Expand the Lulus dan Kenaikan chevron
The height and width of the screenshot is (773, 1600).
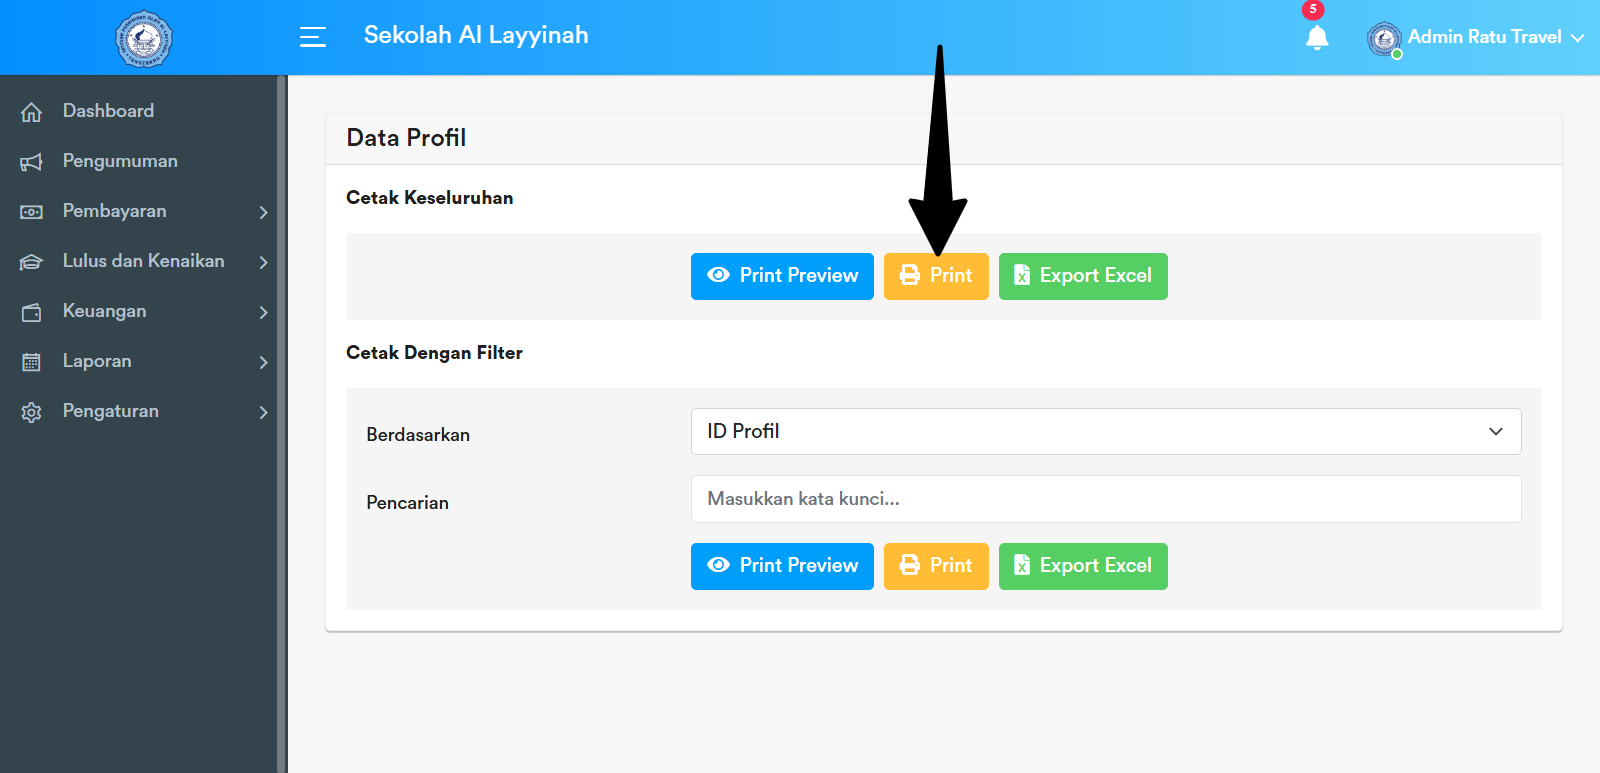pyautogui.click(x=263, y=262)
